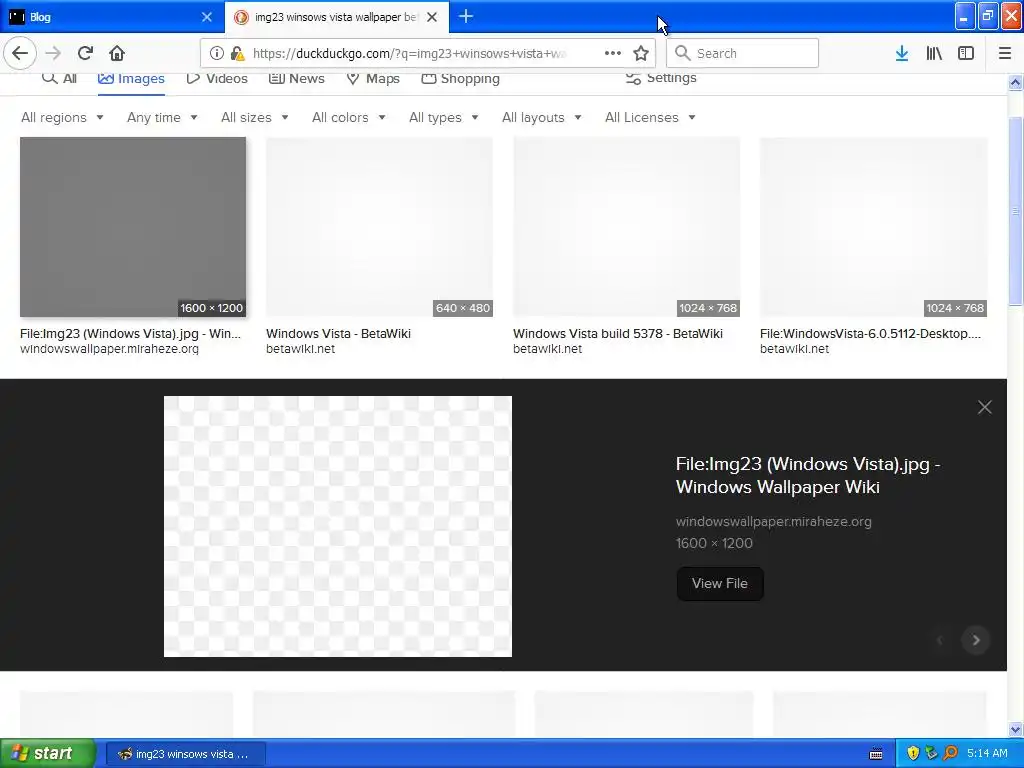Open the Library icon in toolbar
The height and width of the screenshot is (768, 1024).
[934, 54]
